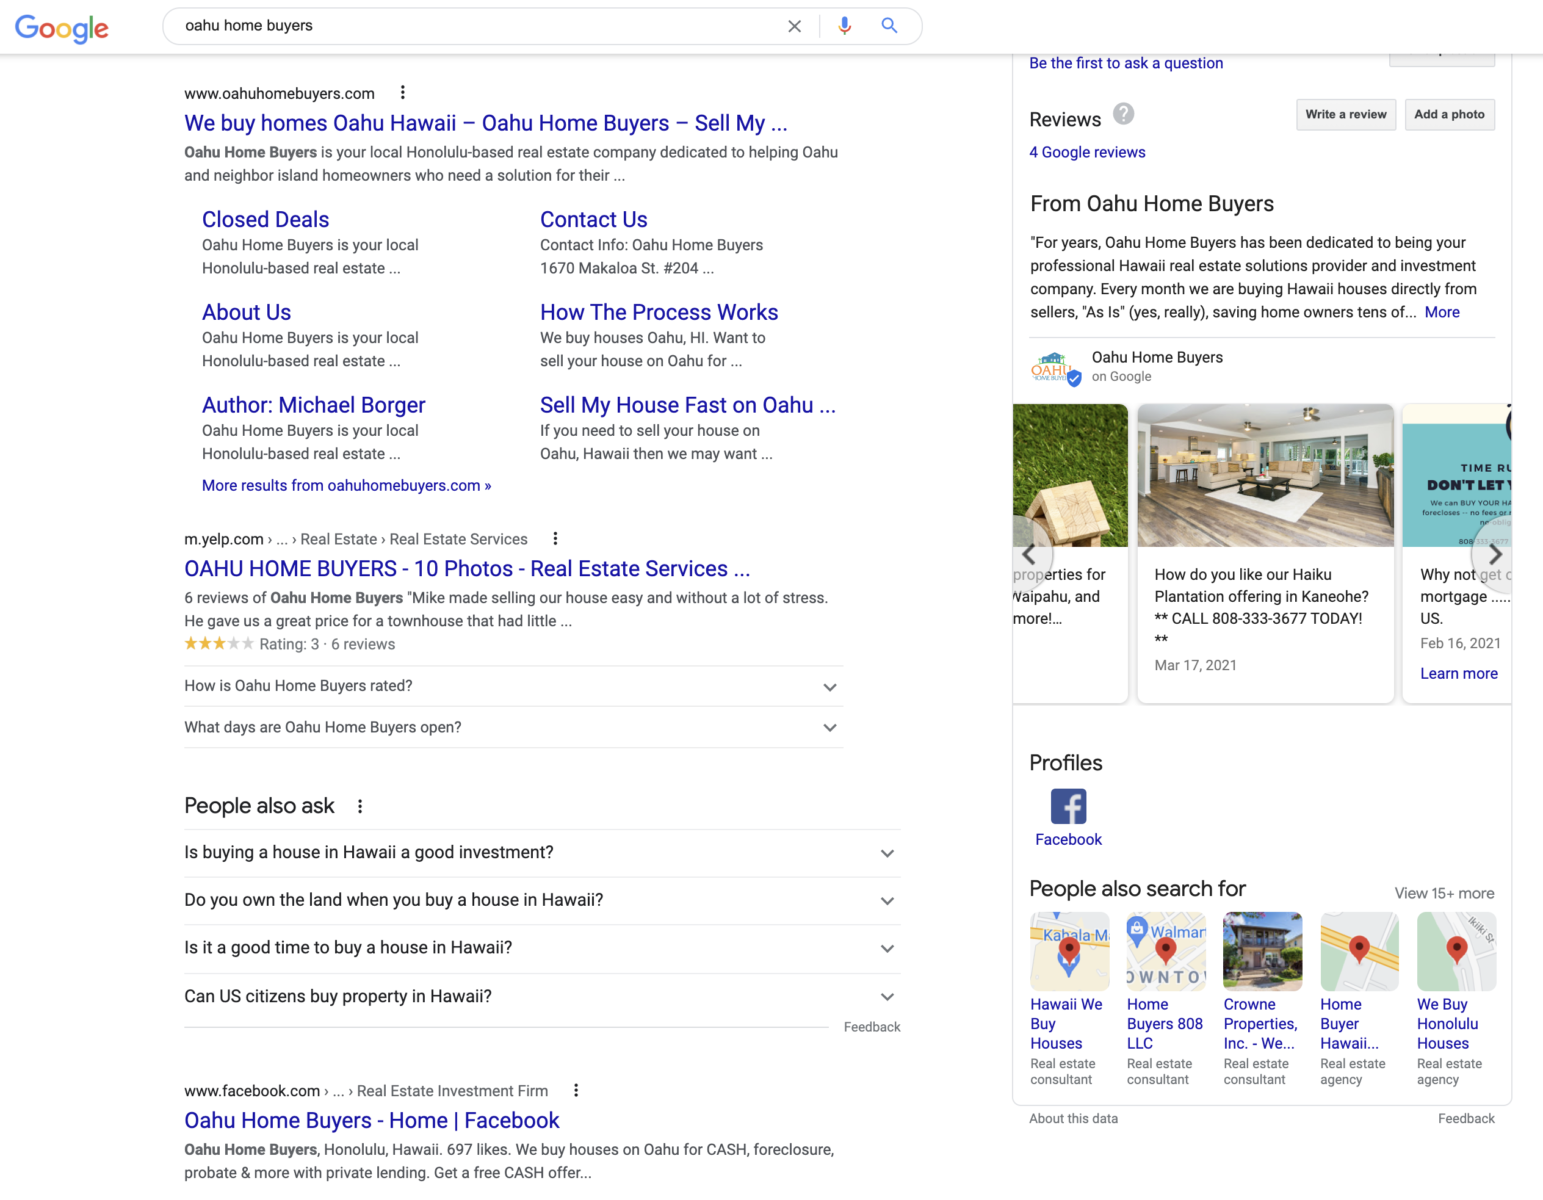
Task: Click Feedback below the knowledge panel
Action: pos(1466,1119)
